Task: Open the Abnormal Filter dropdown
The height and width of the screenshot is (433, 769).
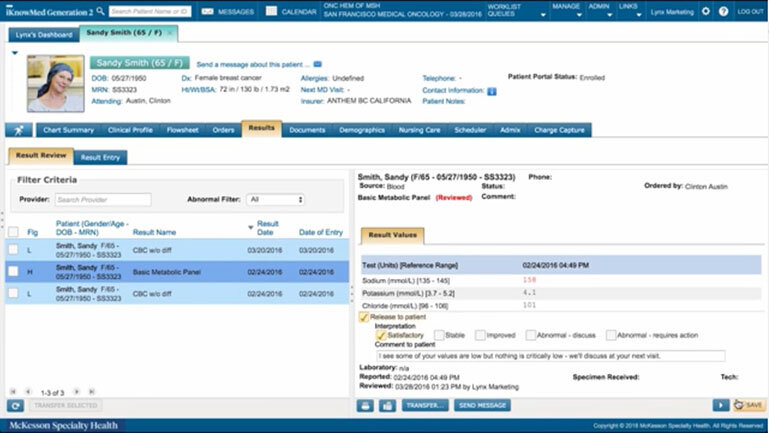Action: pyautogui.click(x=276, y=200)
